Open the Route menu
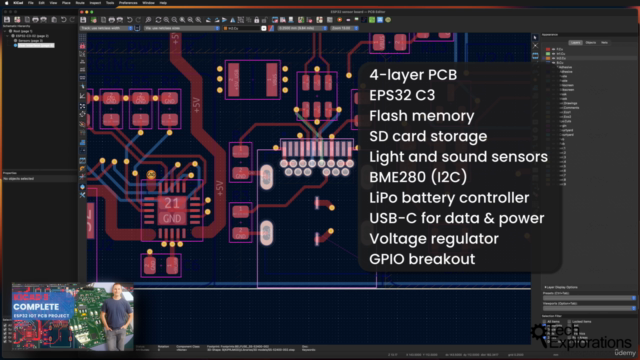The height and width of the screenshot is (360, 640). tap(80, 3)
